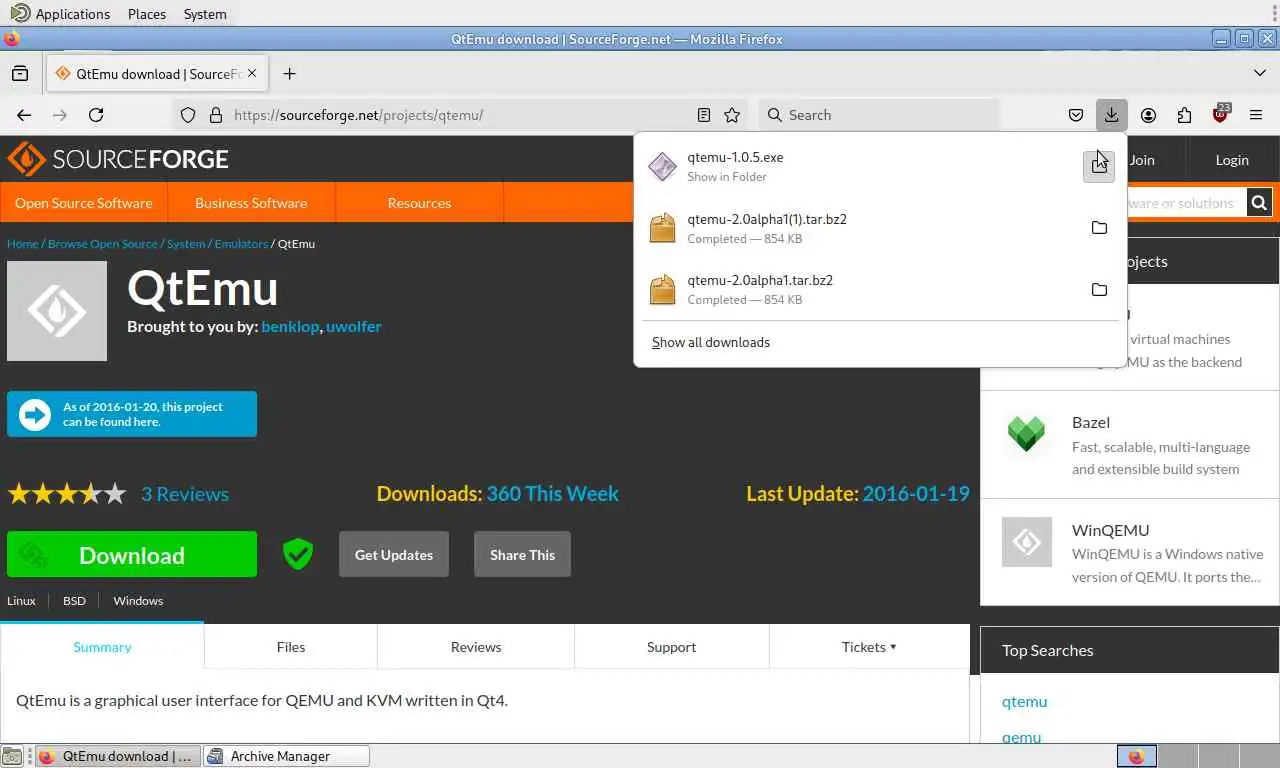Click the qtemu-1.0.5.exe download entry
1280x768 pixels.
860,166
